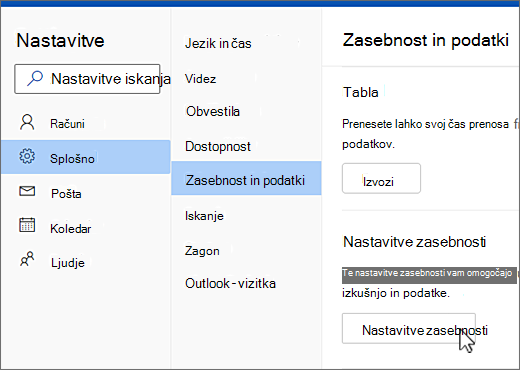Click the Nastavitve zasebnosti subheading
Screen dimensions: 520x370
pos(414,242)
